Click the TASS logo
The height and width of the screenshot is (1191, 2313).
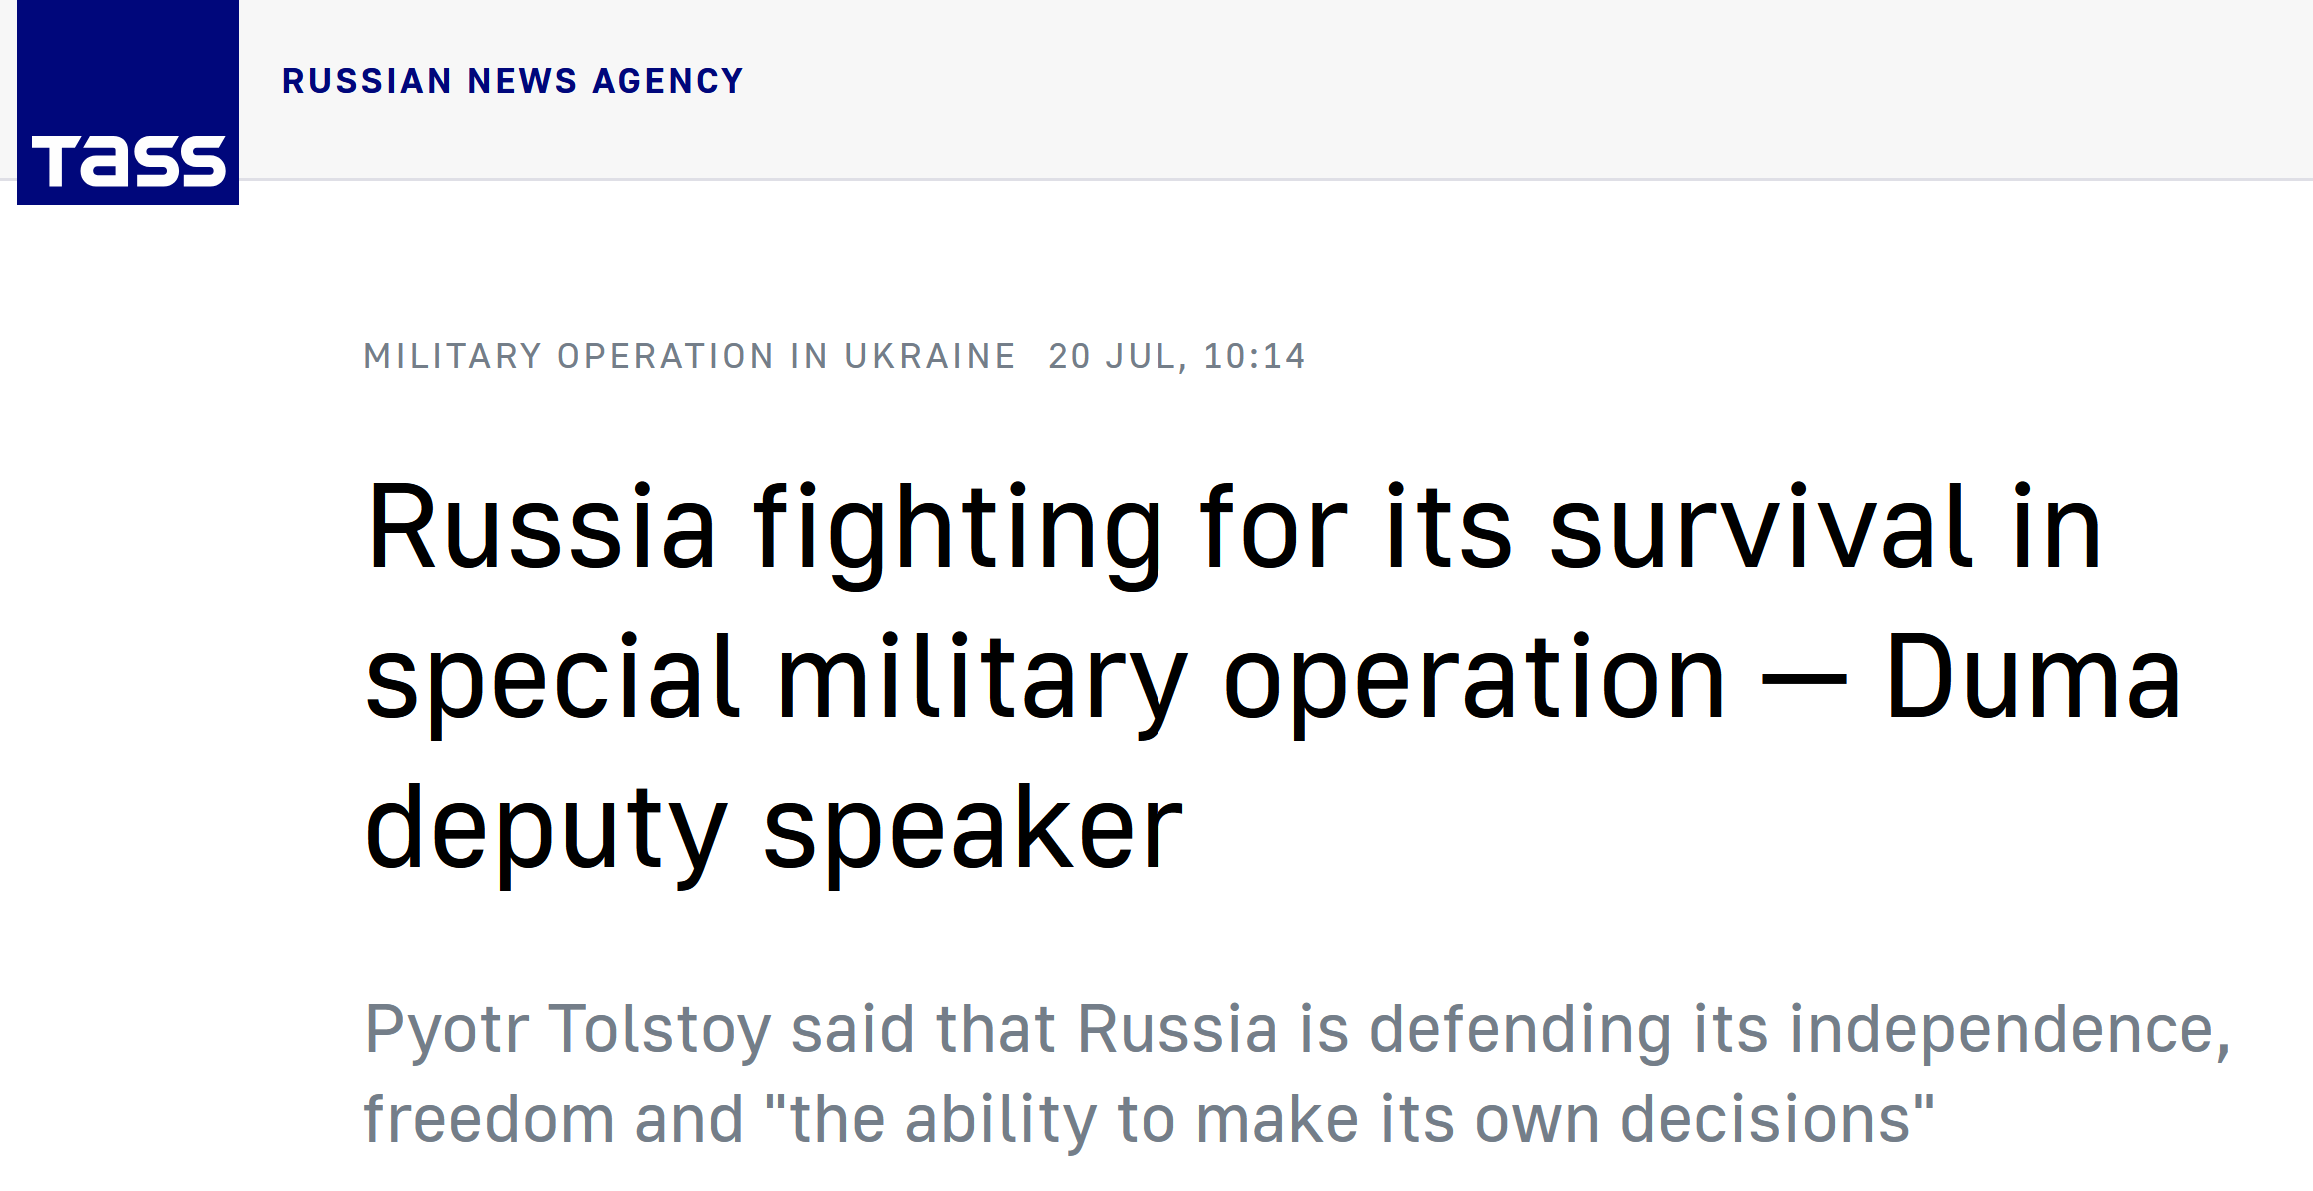click(128, 102)
